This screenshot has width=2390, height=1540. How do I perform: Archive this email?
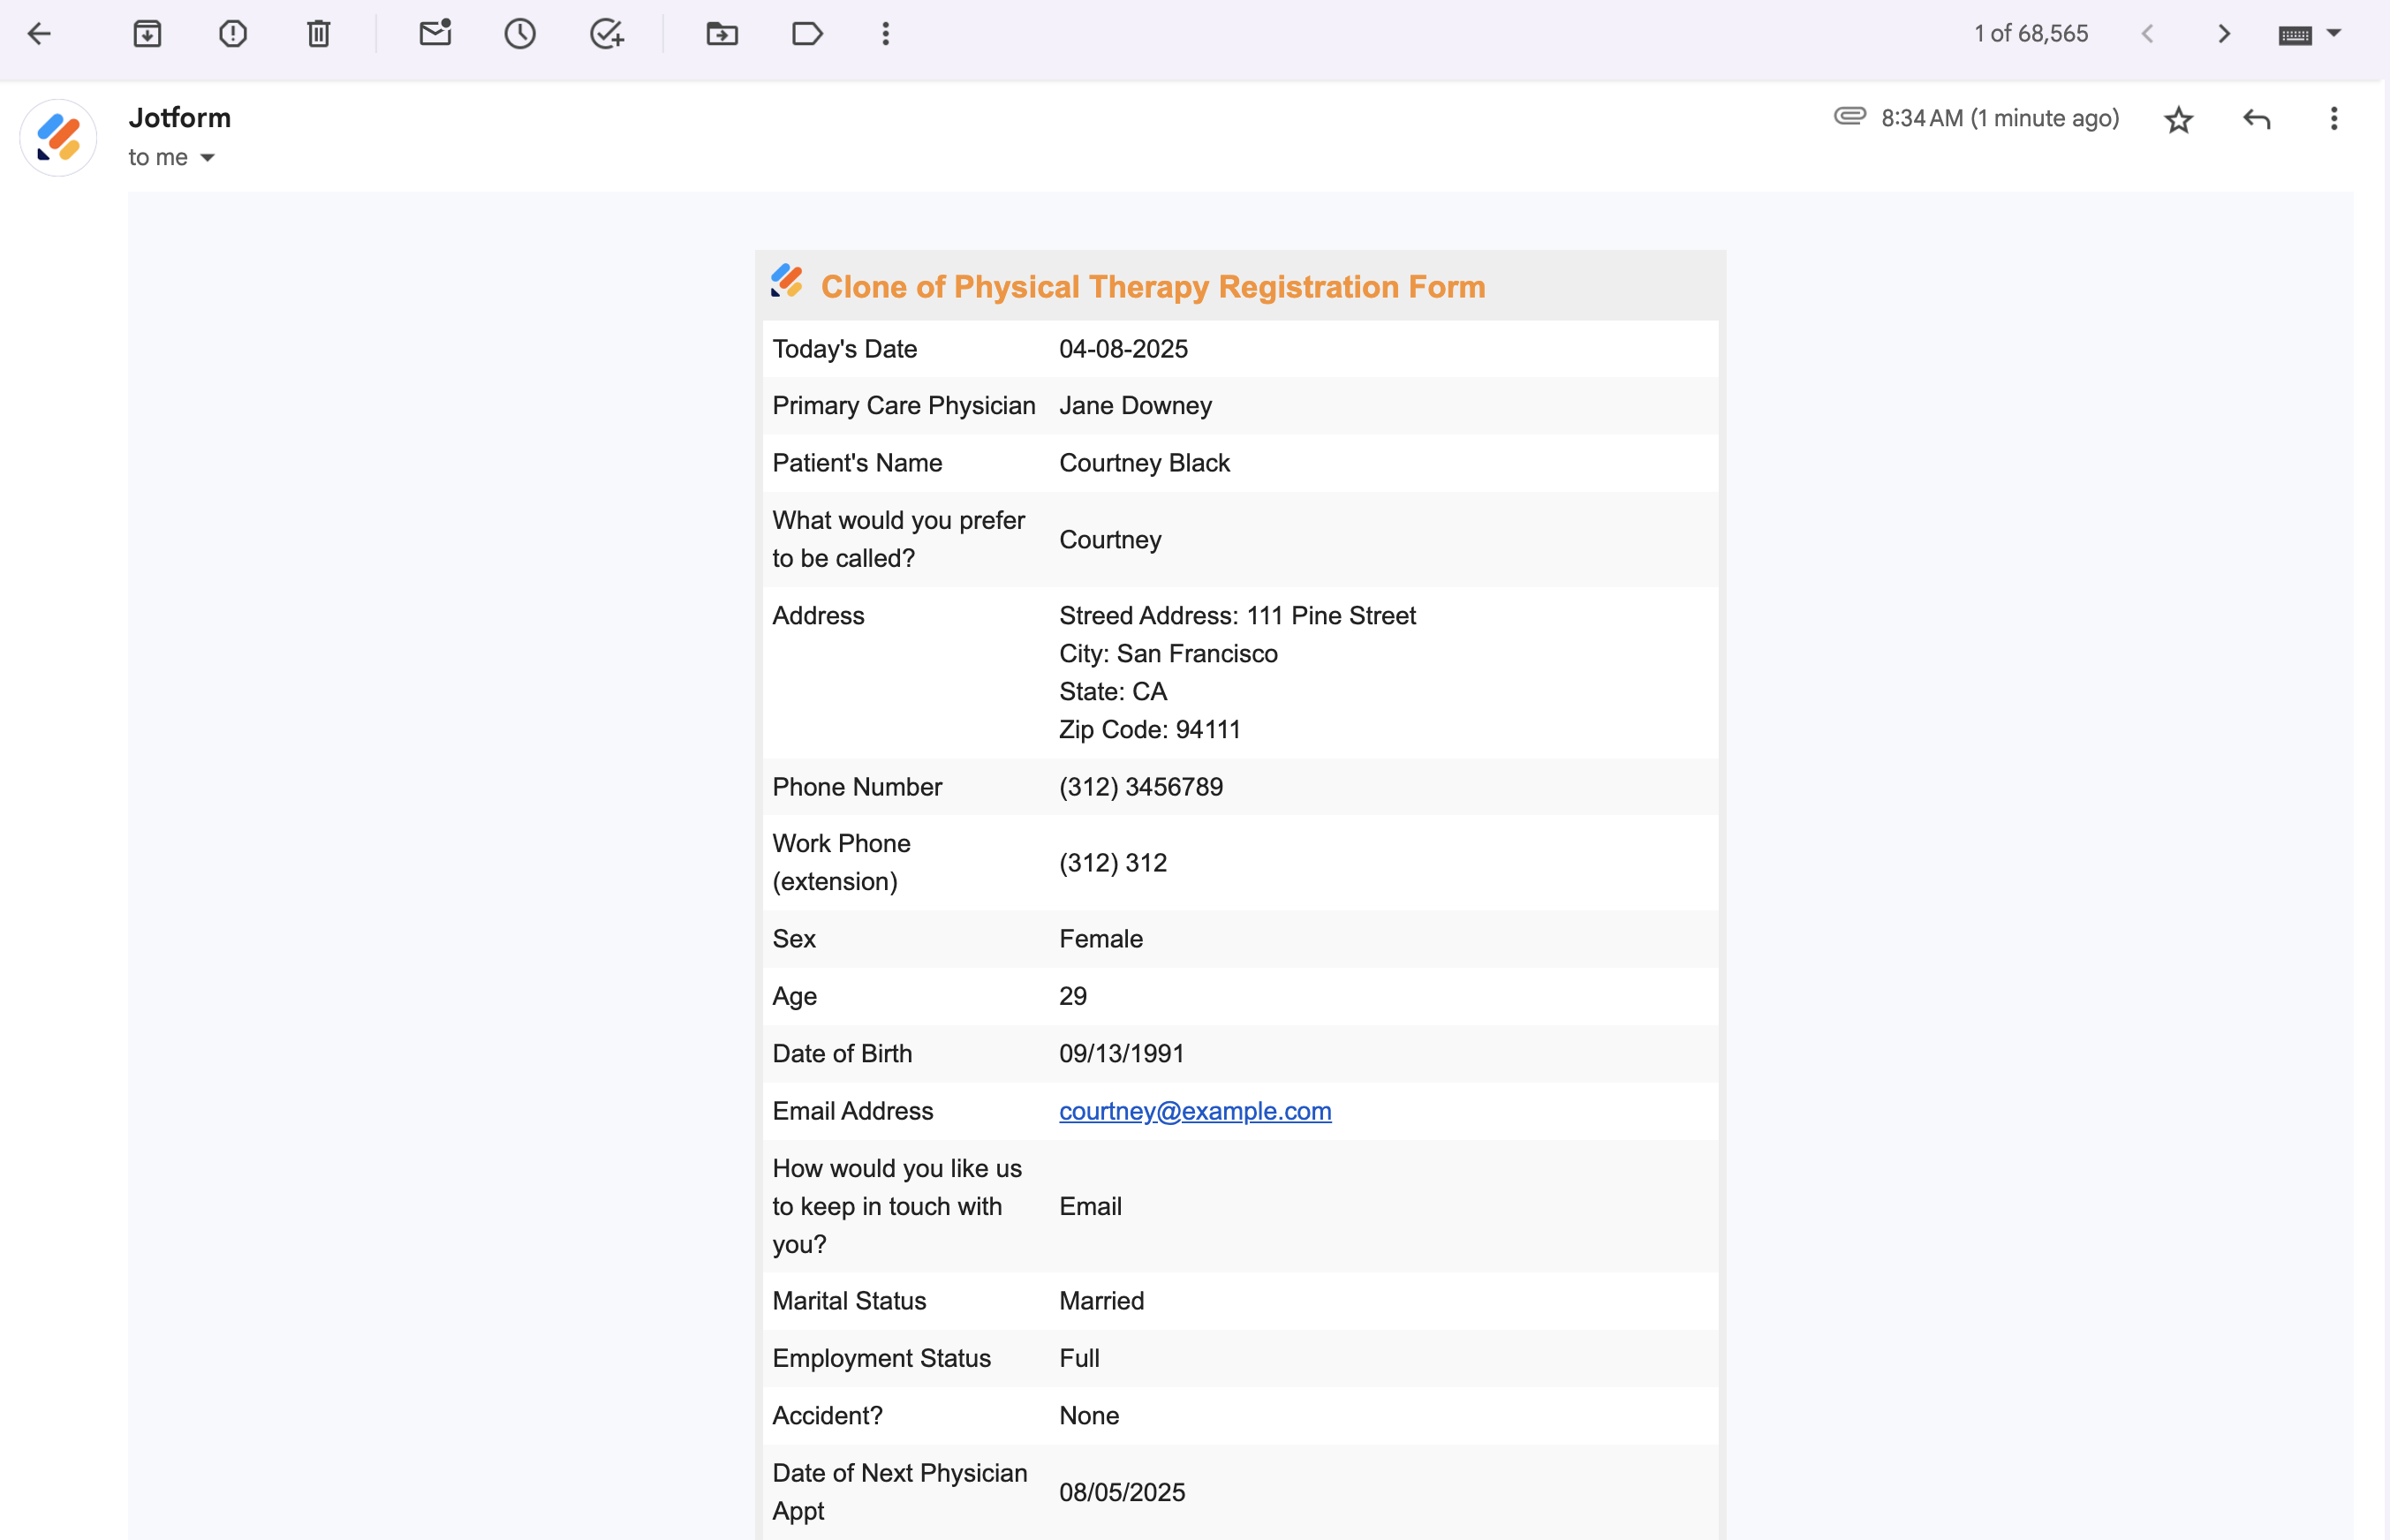(x=147, y=34)
